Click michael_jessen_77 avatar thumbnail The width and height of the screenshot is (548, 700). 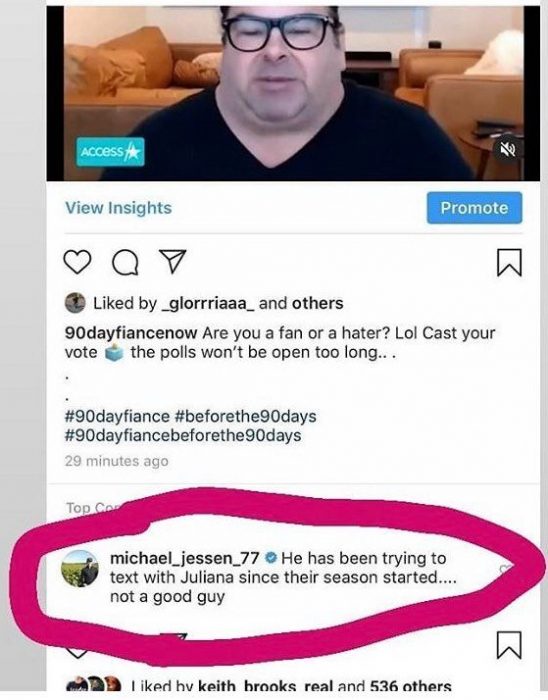pos(80,568)
